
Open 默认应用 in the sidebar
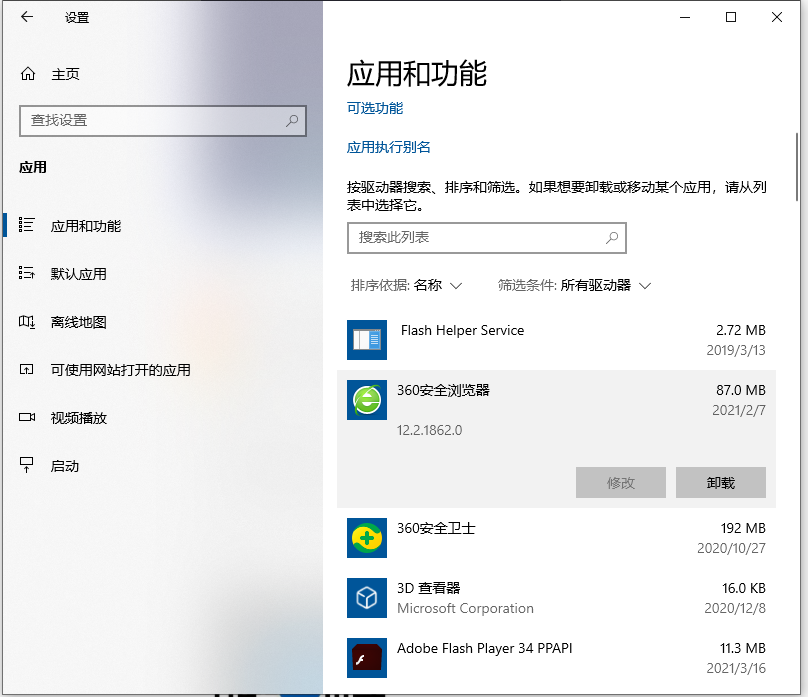click(x=78, y=274)
